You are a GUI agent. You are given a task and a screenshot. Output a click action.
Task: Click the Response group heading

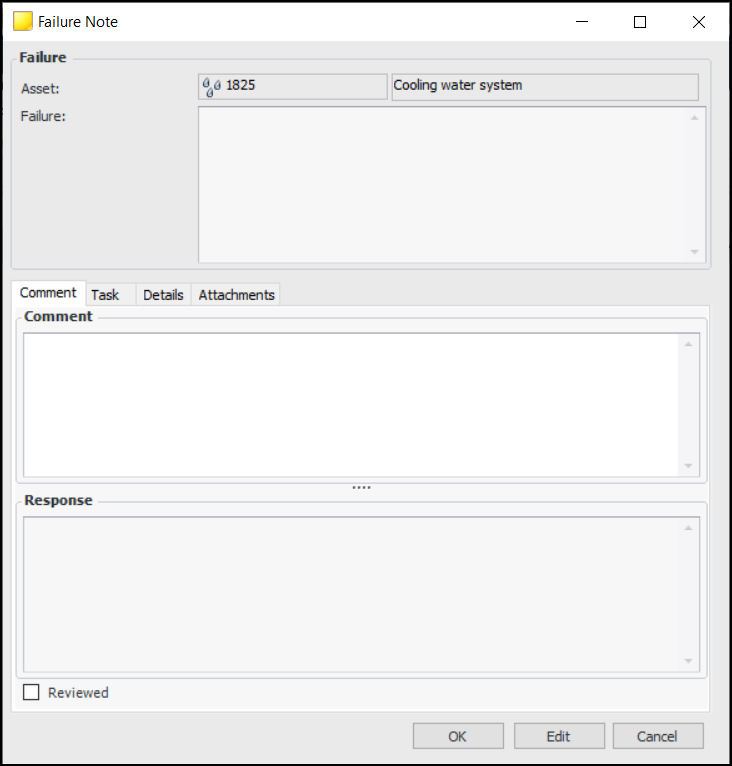click(x=58, y=500)
